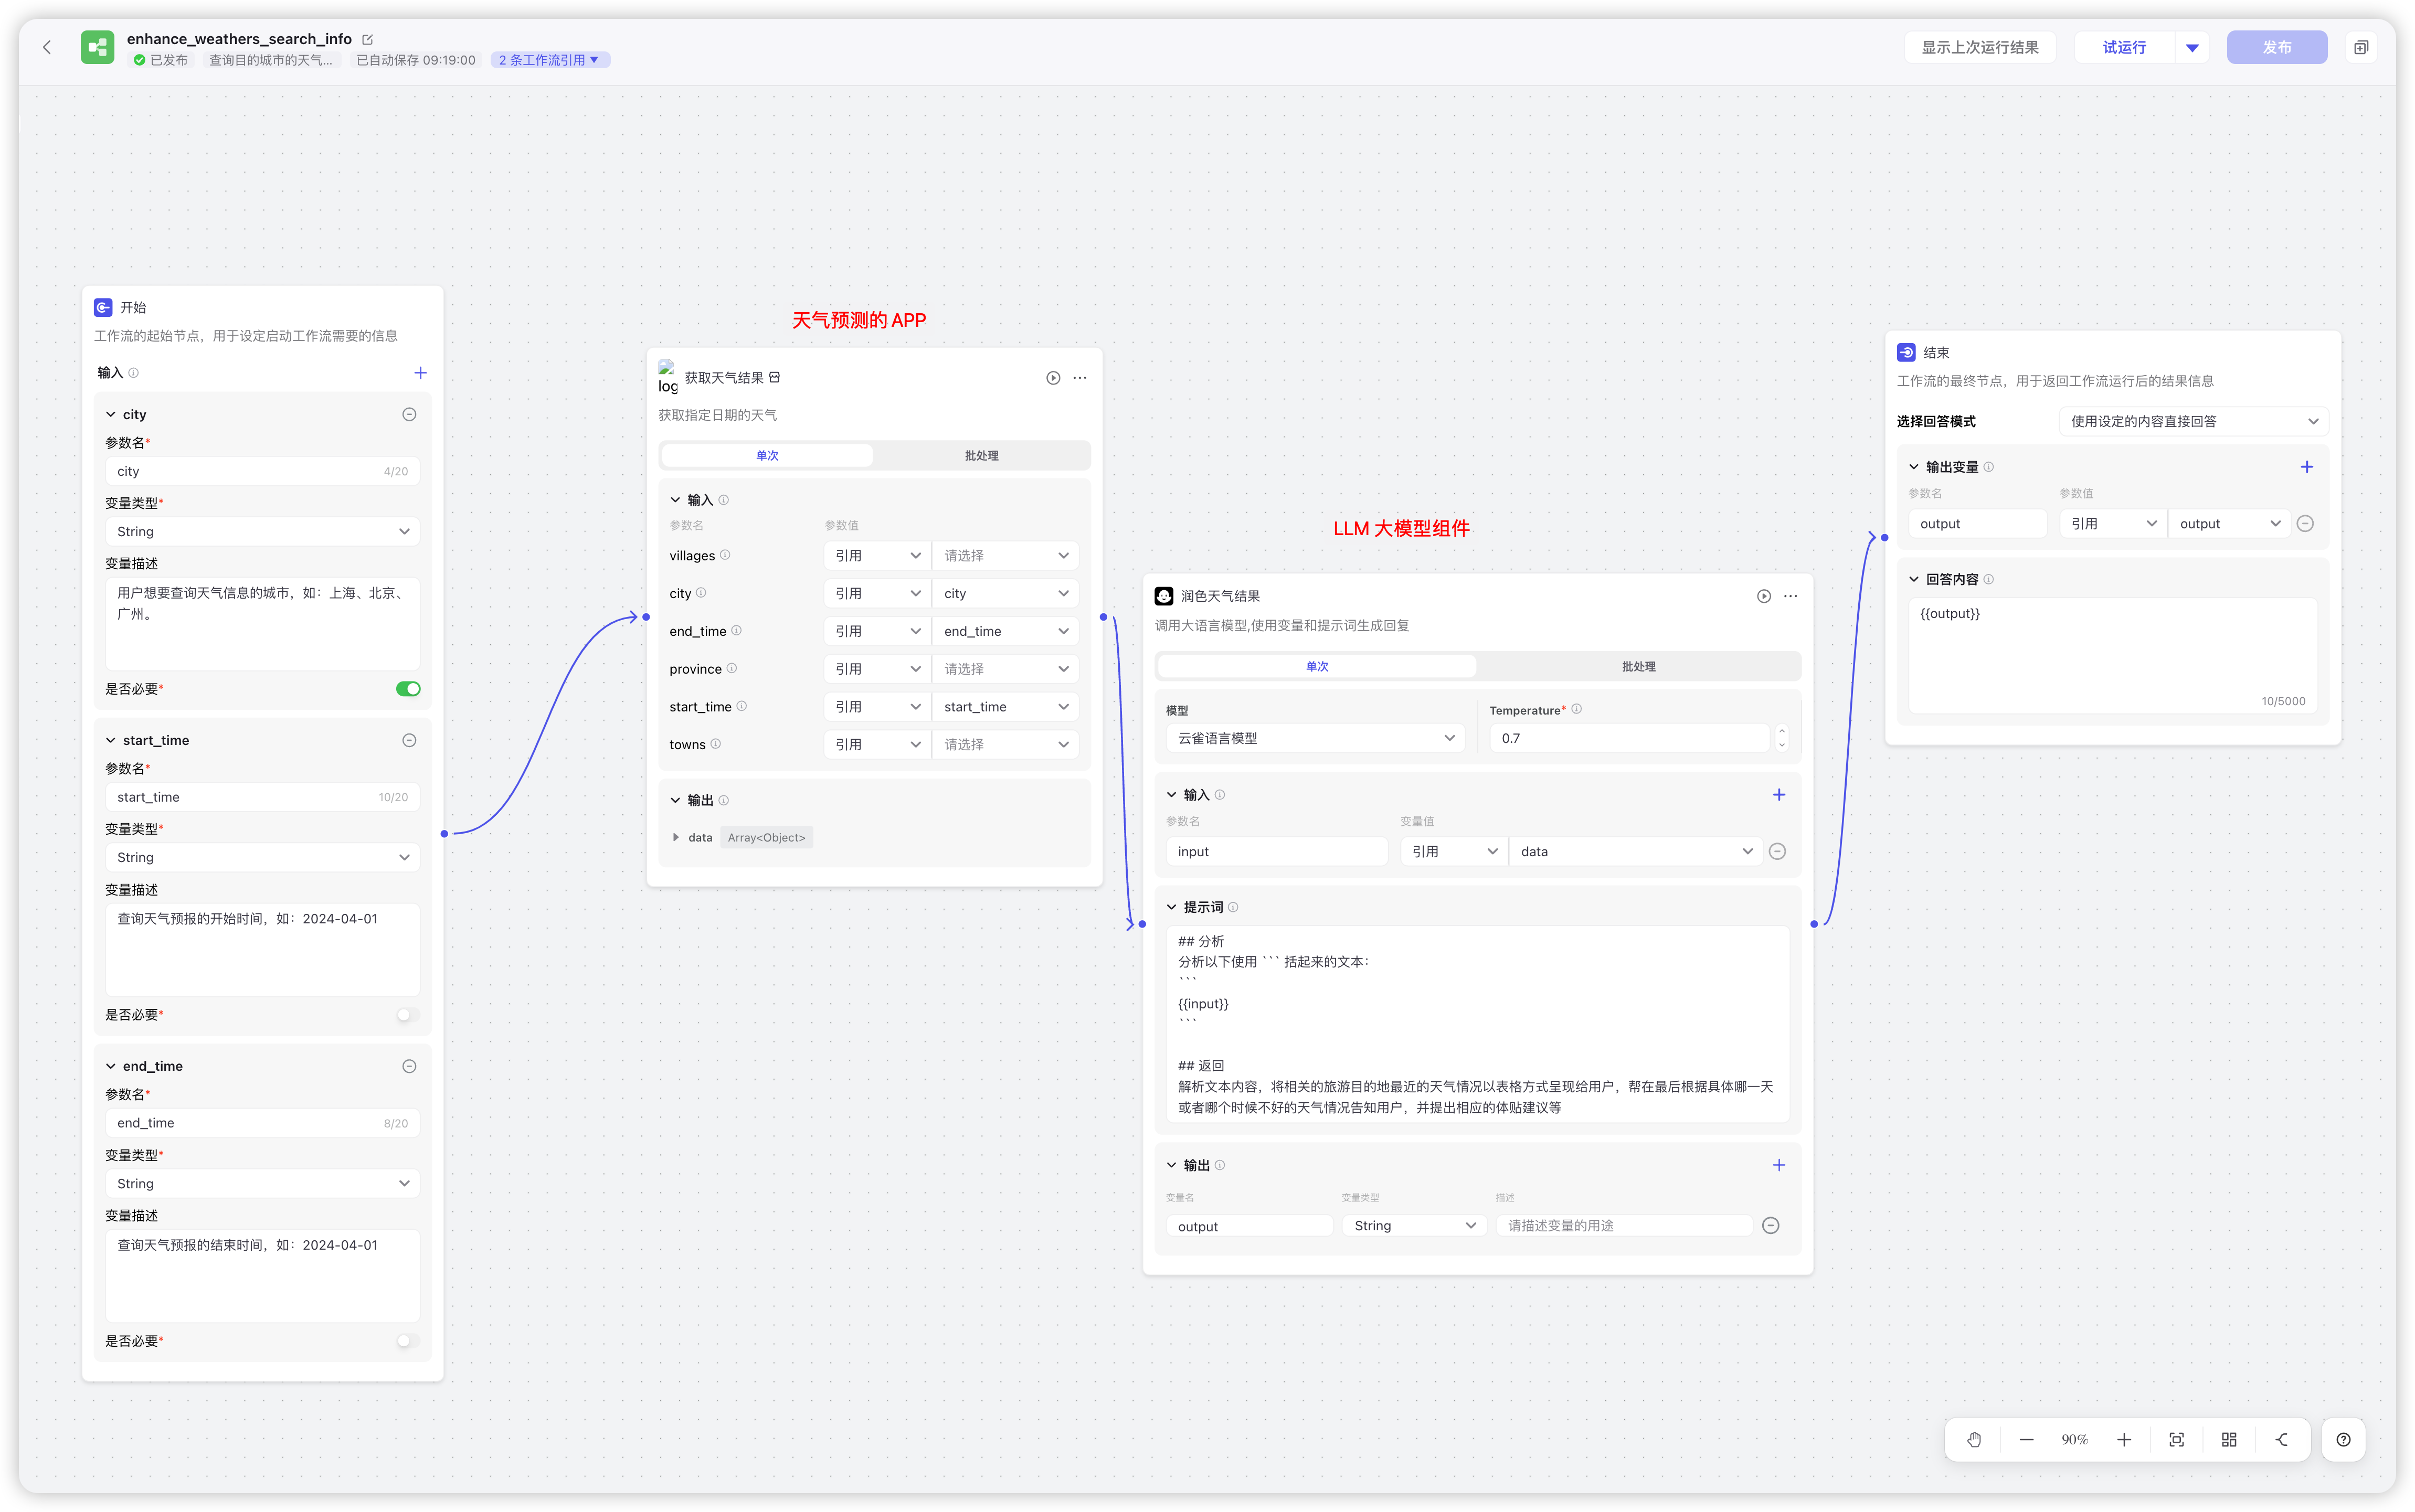Delete the input row in the 润色天气结果 node

click(x=1777, y=851)
